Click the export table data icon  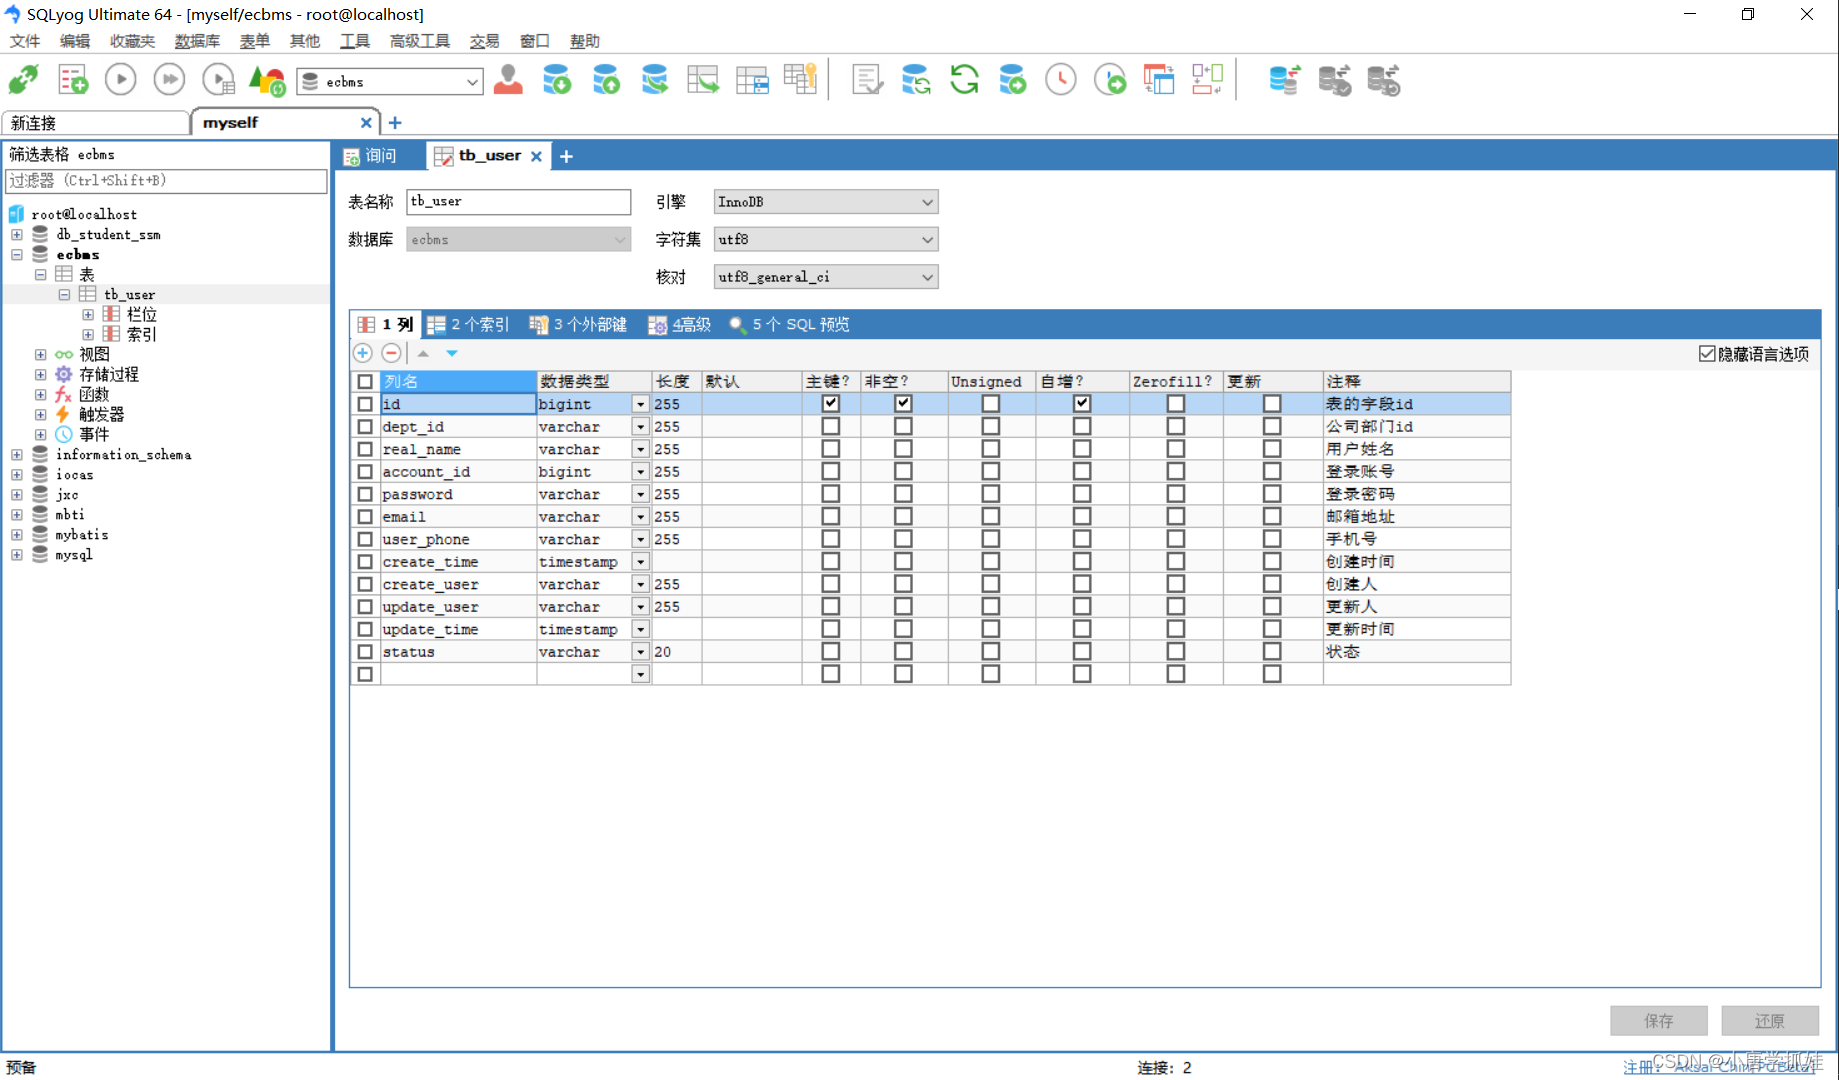click(703, 80)
